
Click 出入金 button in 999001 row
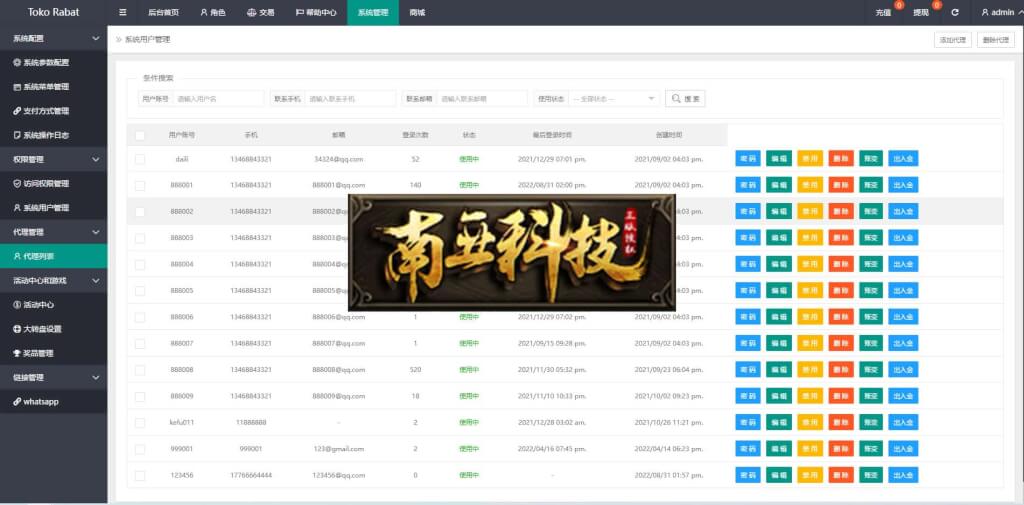[x=903, y=449]
